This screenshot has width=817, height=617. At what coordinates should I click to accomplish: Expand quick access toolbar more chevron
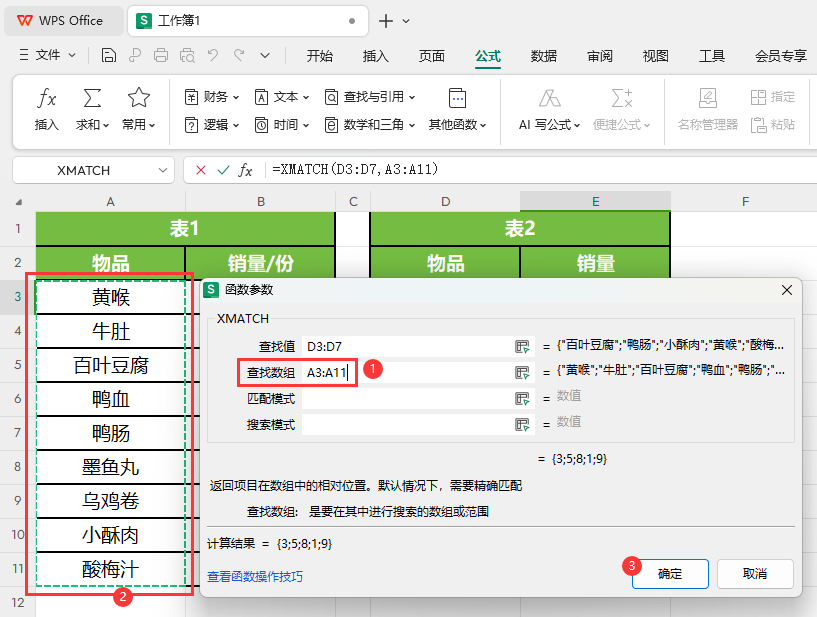pos(265,55)
